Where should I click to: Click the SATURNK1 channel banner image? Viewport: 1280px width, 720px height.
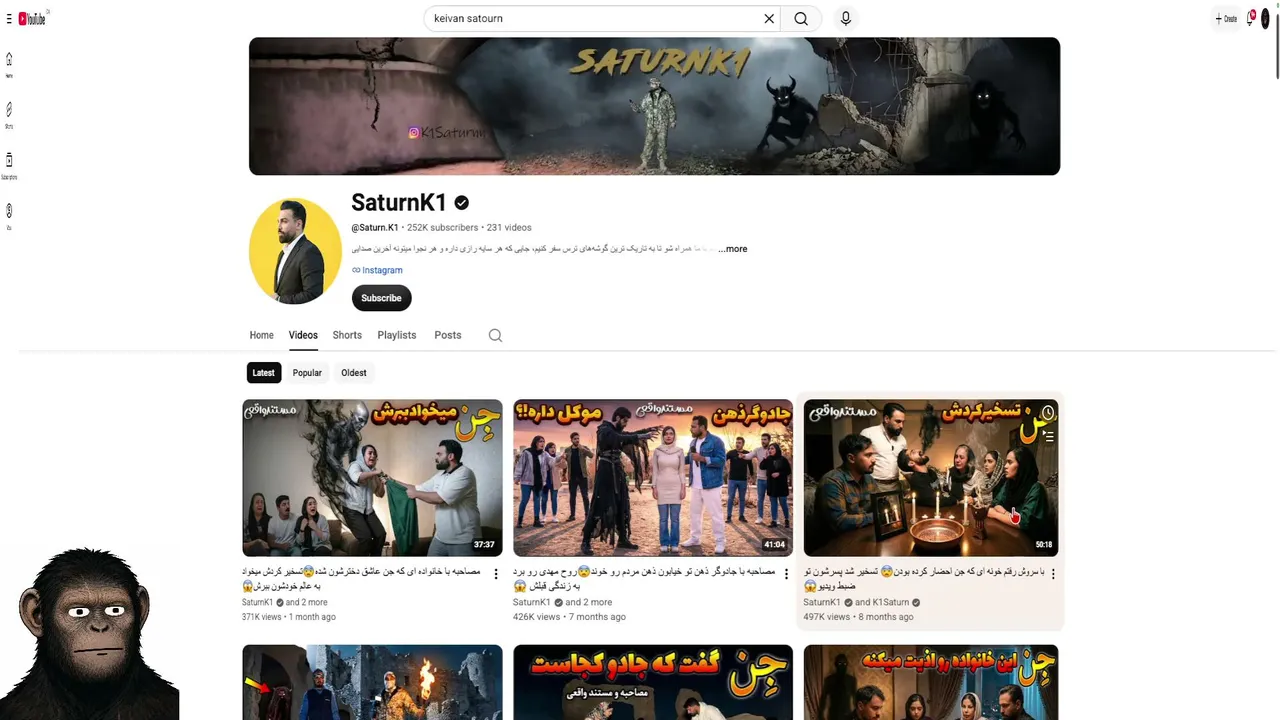(654, 106)
